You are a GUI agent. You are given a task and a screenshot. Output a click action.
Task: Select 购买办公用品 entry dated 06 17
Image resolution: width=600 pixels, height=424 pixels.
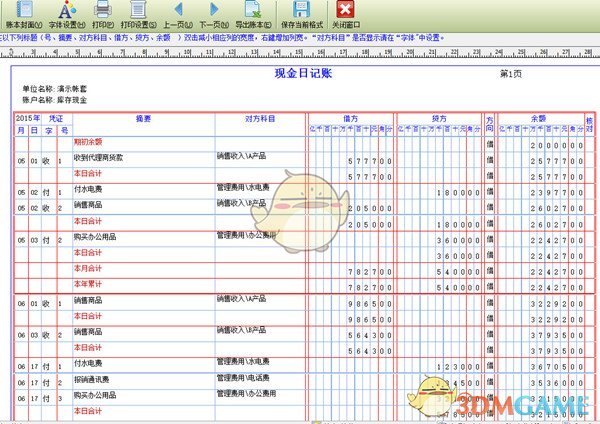tap(95, 395)
